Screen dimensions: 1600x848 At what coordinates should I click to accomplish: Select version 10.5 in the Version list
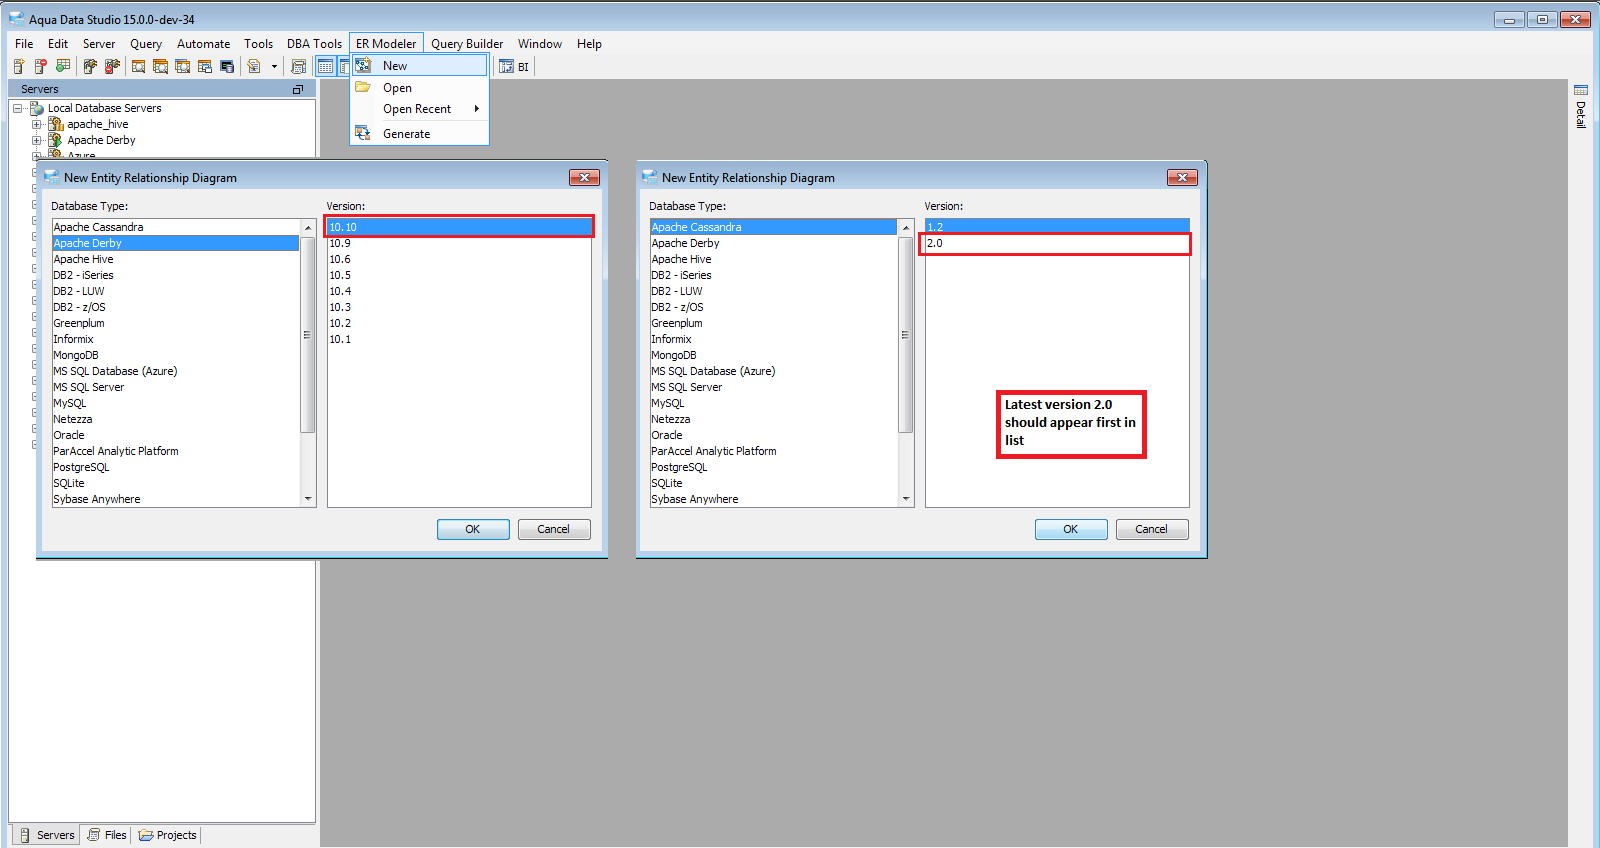459,275
